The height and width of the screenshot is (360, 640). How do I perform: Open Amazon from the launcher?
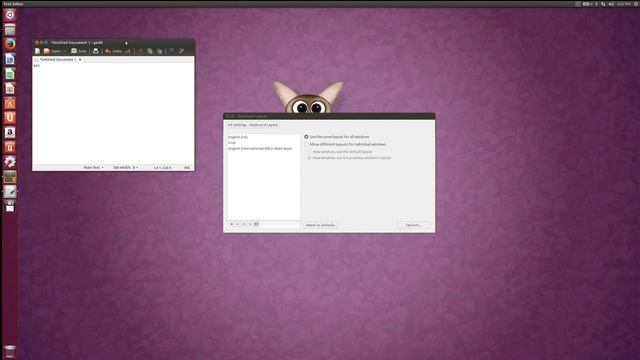pos(10,132)
